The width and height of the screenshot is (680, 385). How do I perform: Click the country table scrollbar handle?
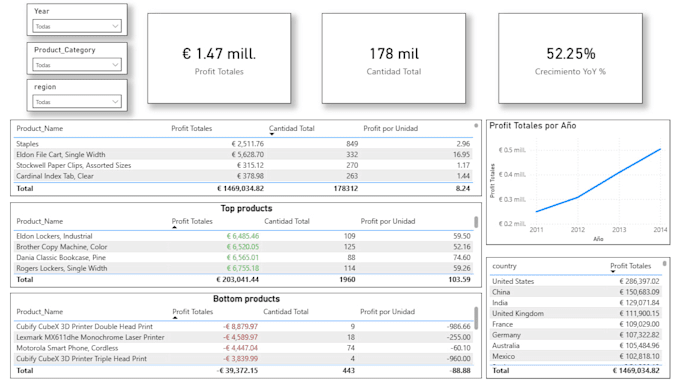click(x=664, y=264)
